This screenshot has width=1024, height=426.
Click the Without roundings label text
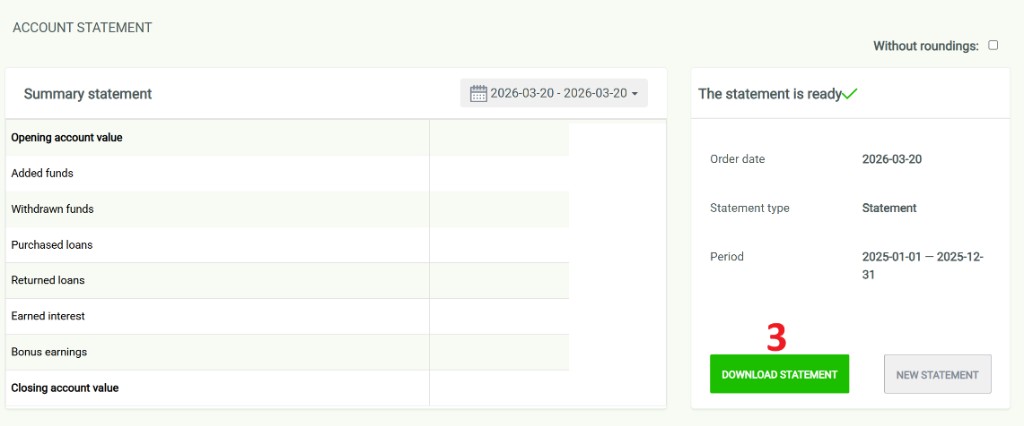[x=925, y=46]
